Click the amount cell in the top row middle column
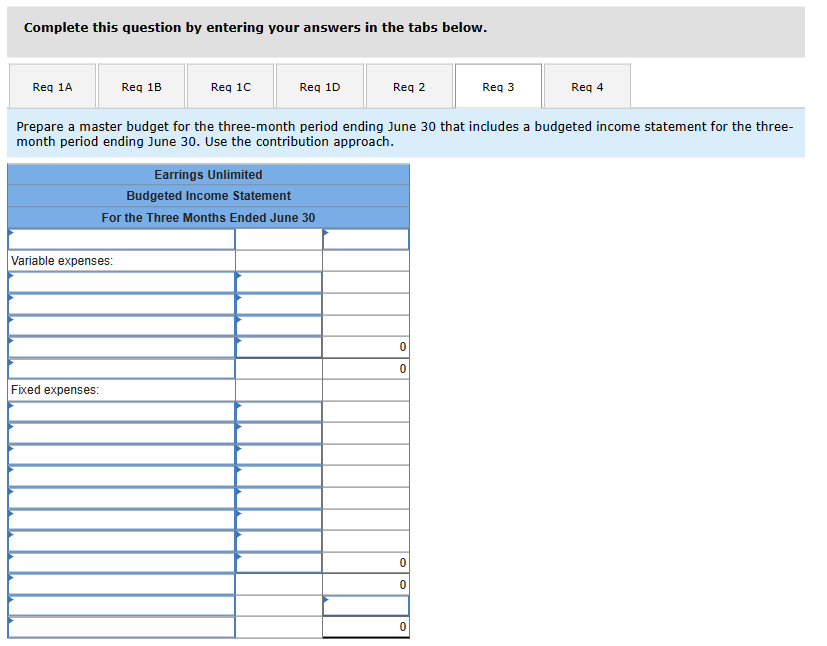This screenshot has height=646, width=827. (278, 238)
